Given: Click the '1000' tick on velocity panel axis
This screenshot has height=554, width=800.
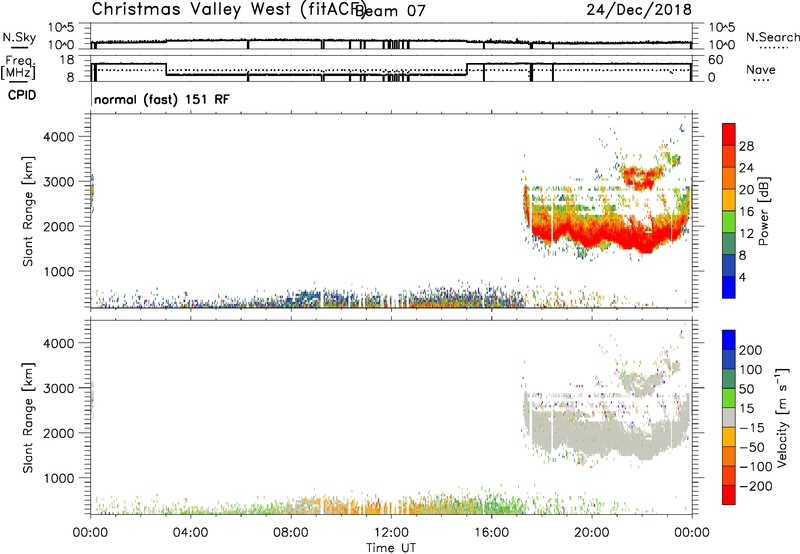Looking at the screenshot, I should point(58,478).
